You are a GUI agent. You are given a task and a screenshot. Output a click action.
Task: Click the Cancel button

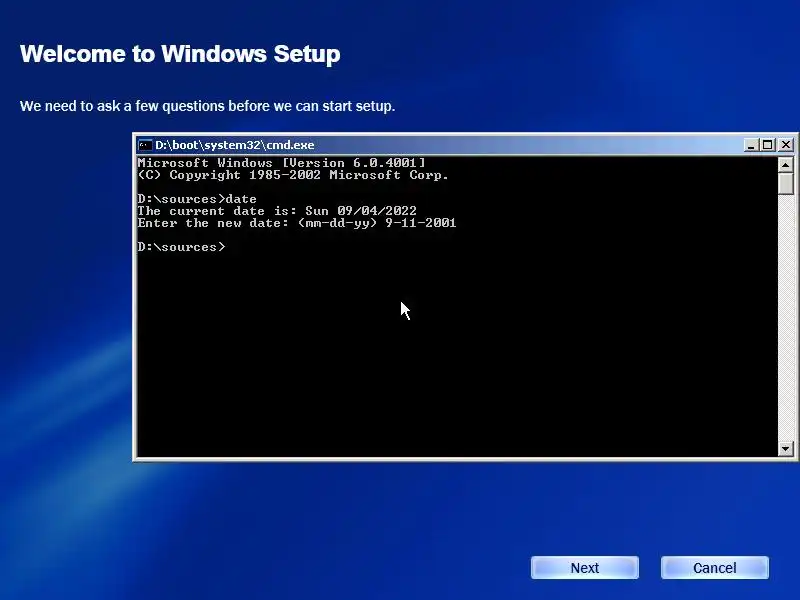[715, 568]
